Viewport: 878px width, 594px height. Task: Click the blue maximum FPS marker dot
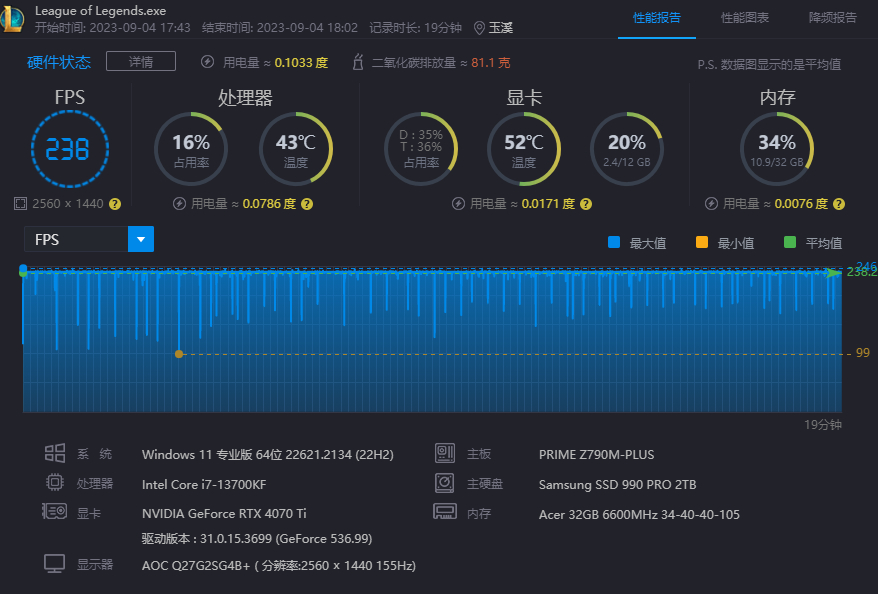click(x=23, y=268)
